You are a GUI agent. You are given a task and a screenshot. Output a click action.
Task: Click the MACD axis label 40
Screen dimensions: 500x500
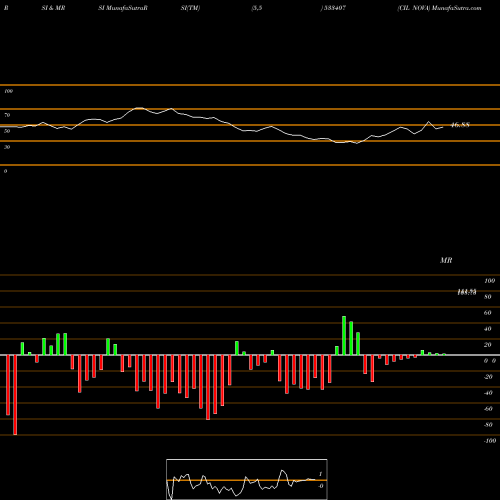(488, 329)
